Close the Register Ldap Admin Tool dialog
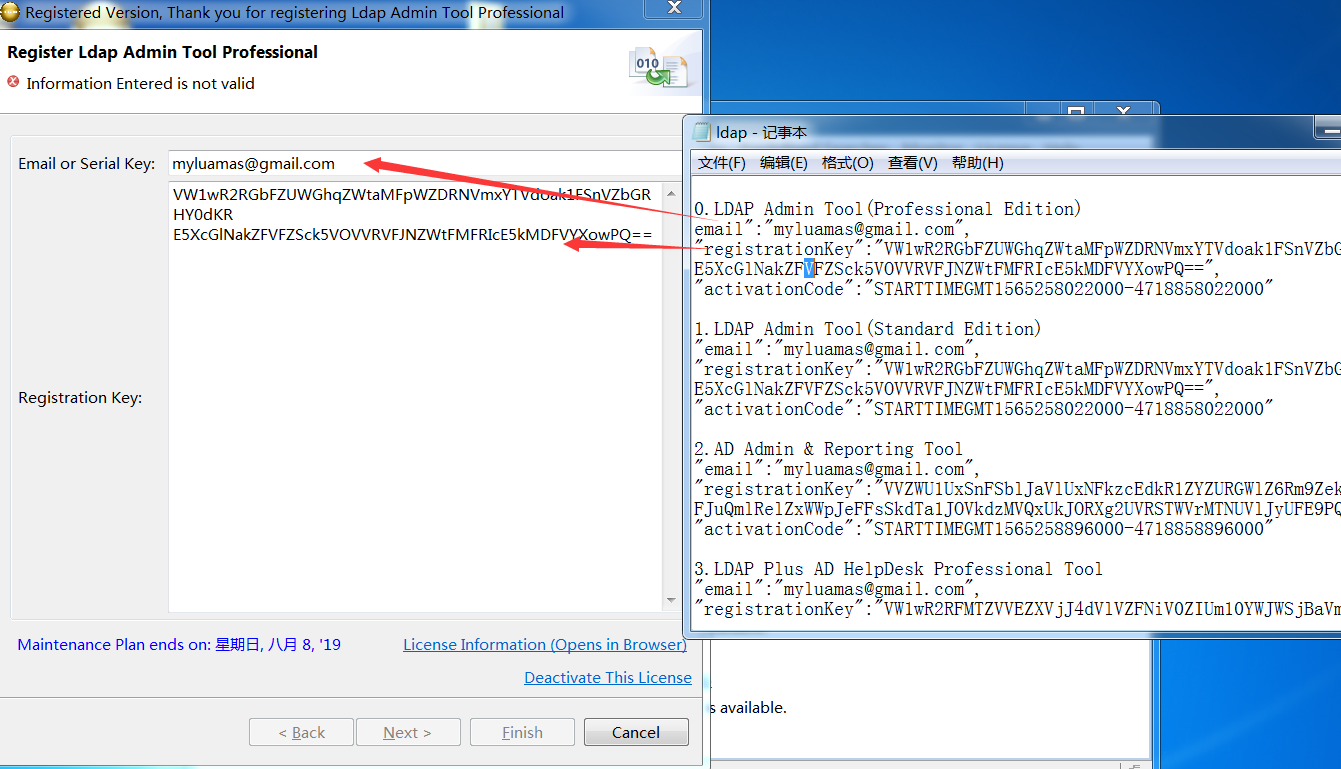 (674, 10)
